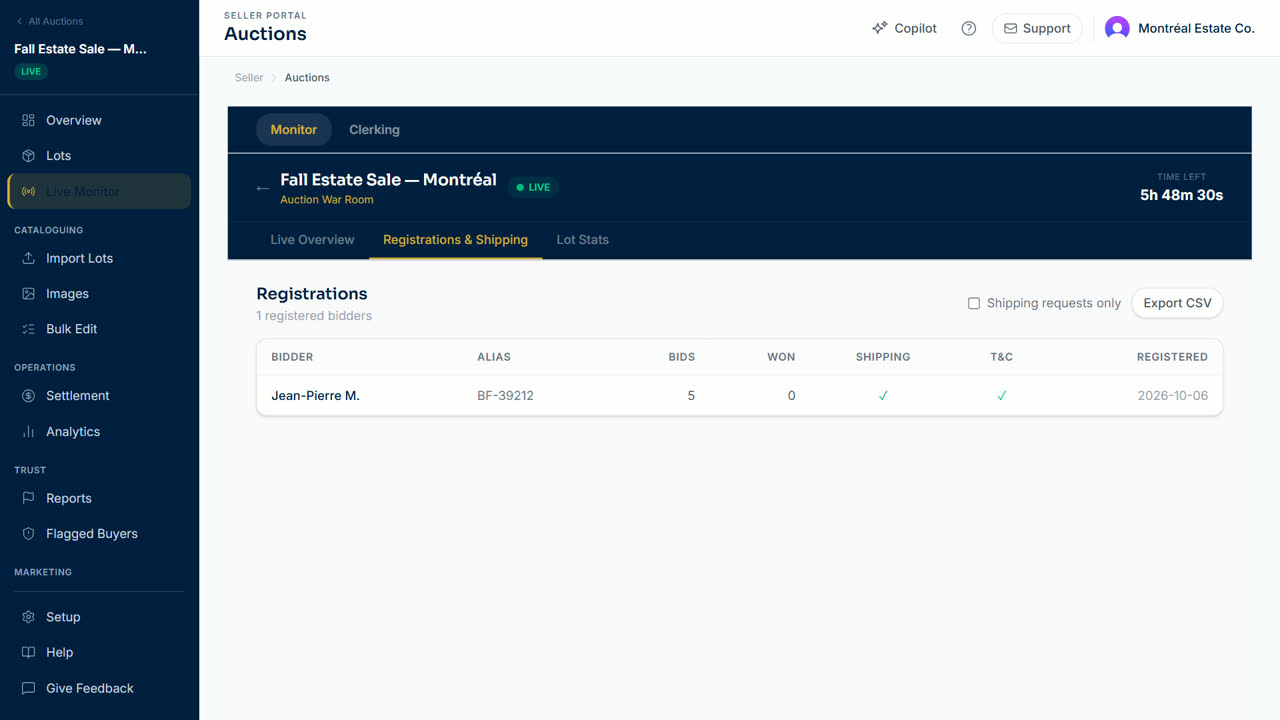Click the back arrow beside Fall Estate Sale

click(263, 188)
